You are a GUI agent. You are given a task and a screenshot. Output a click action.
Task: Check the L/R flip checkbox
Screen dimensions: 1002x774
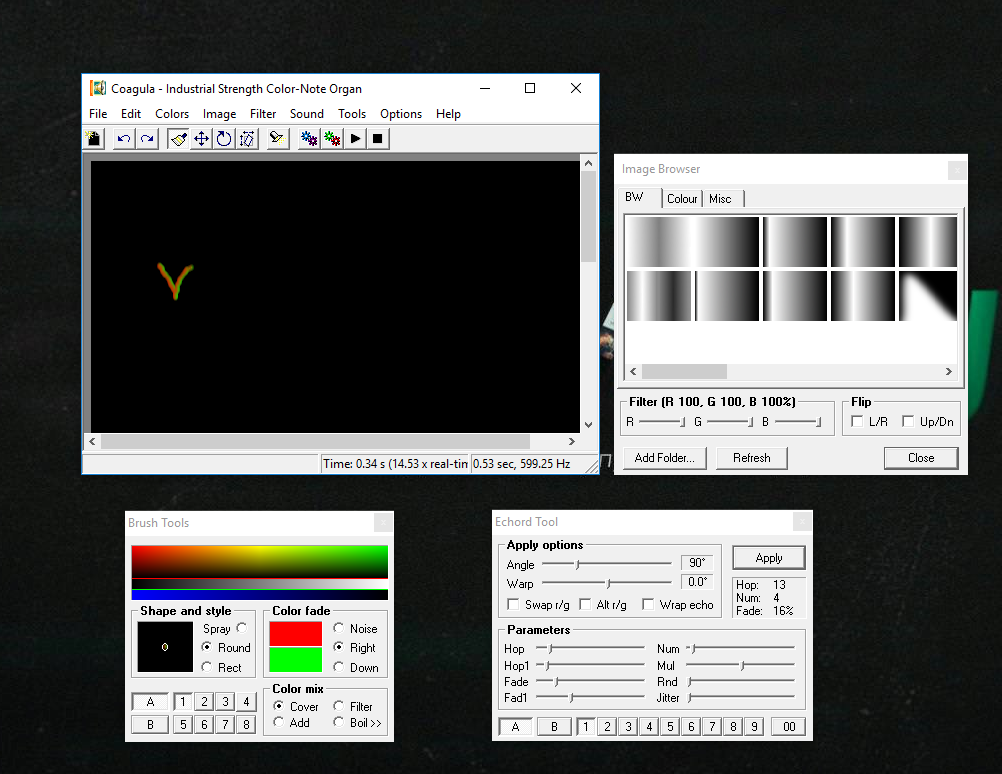857,422
